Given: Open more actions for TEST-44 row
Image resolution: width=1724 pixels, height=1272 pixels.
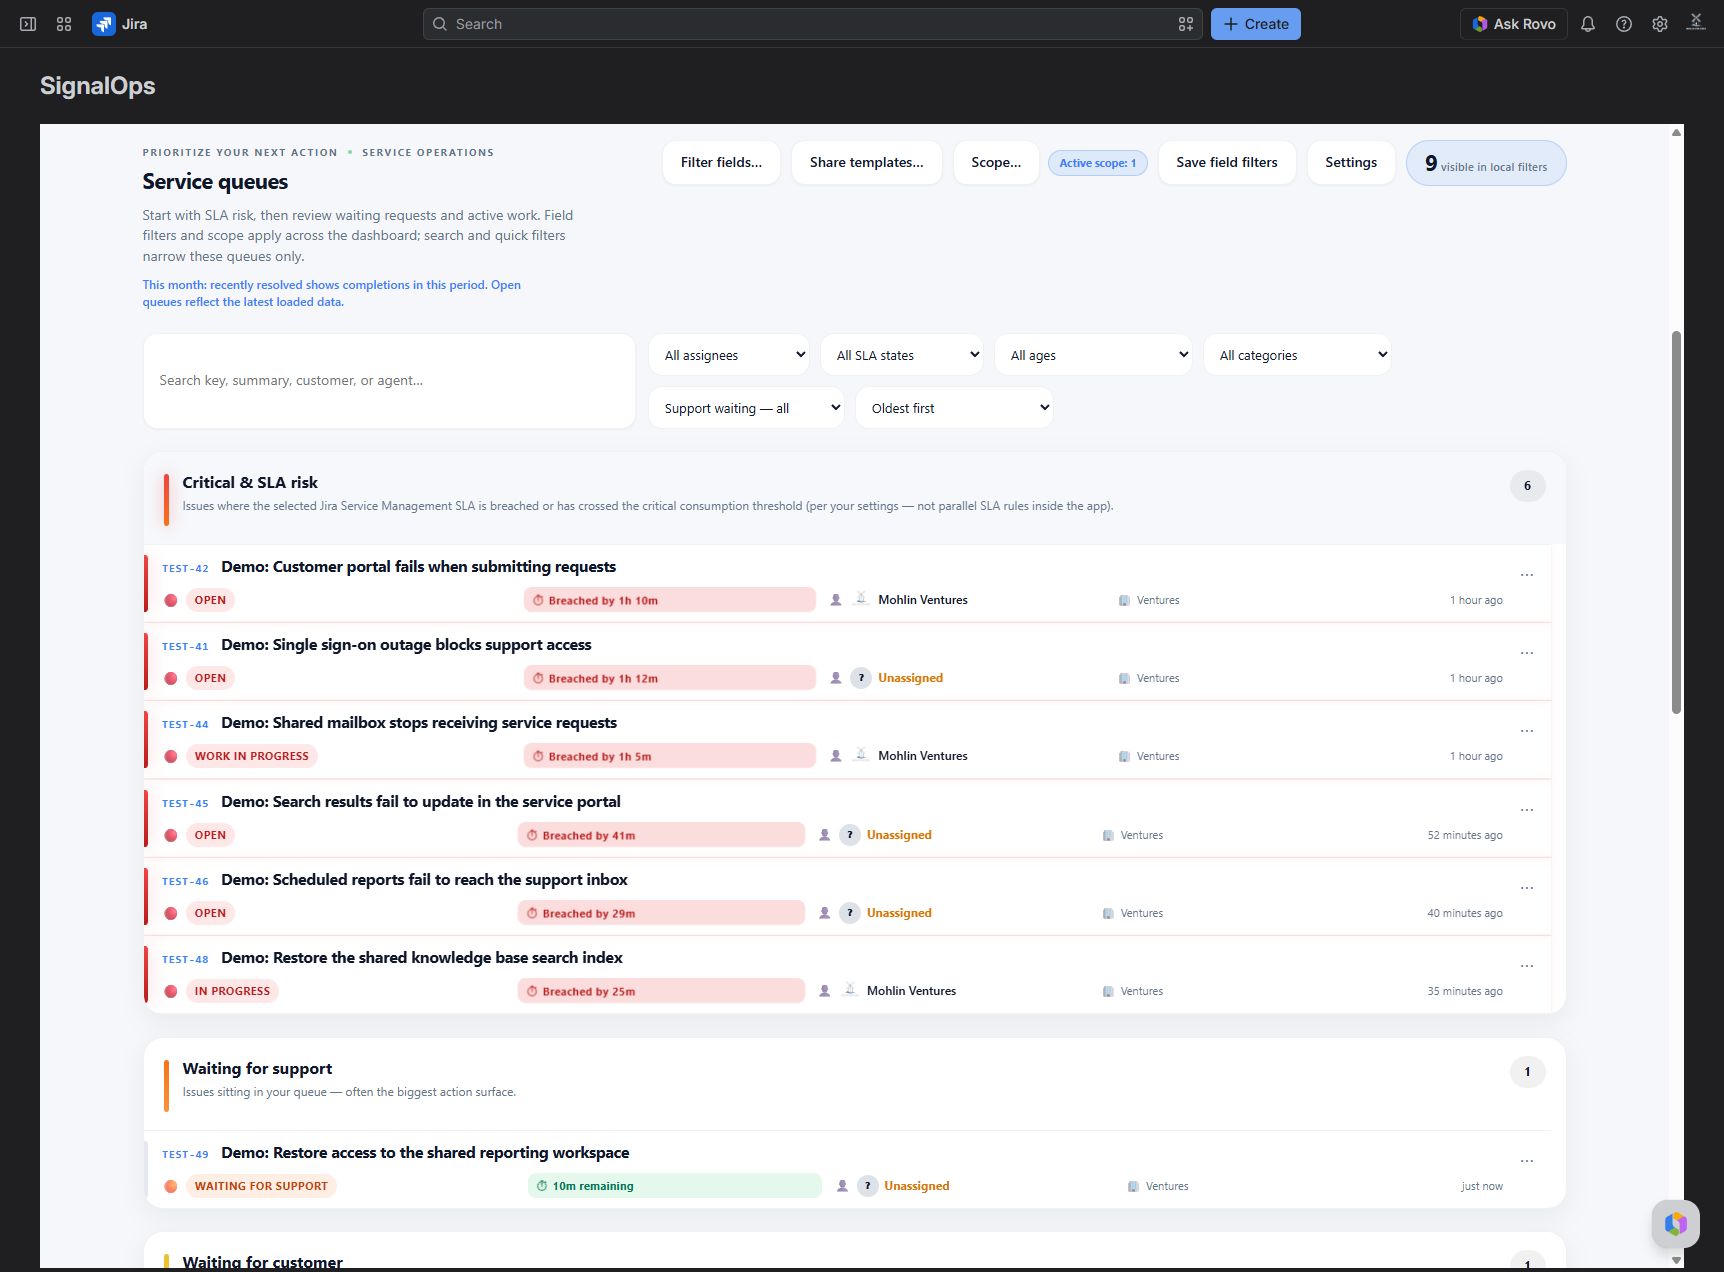Looking at the screenshot, I should point(1527,731).
